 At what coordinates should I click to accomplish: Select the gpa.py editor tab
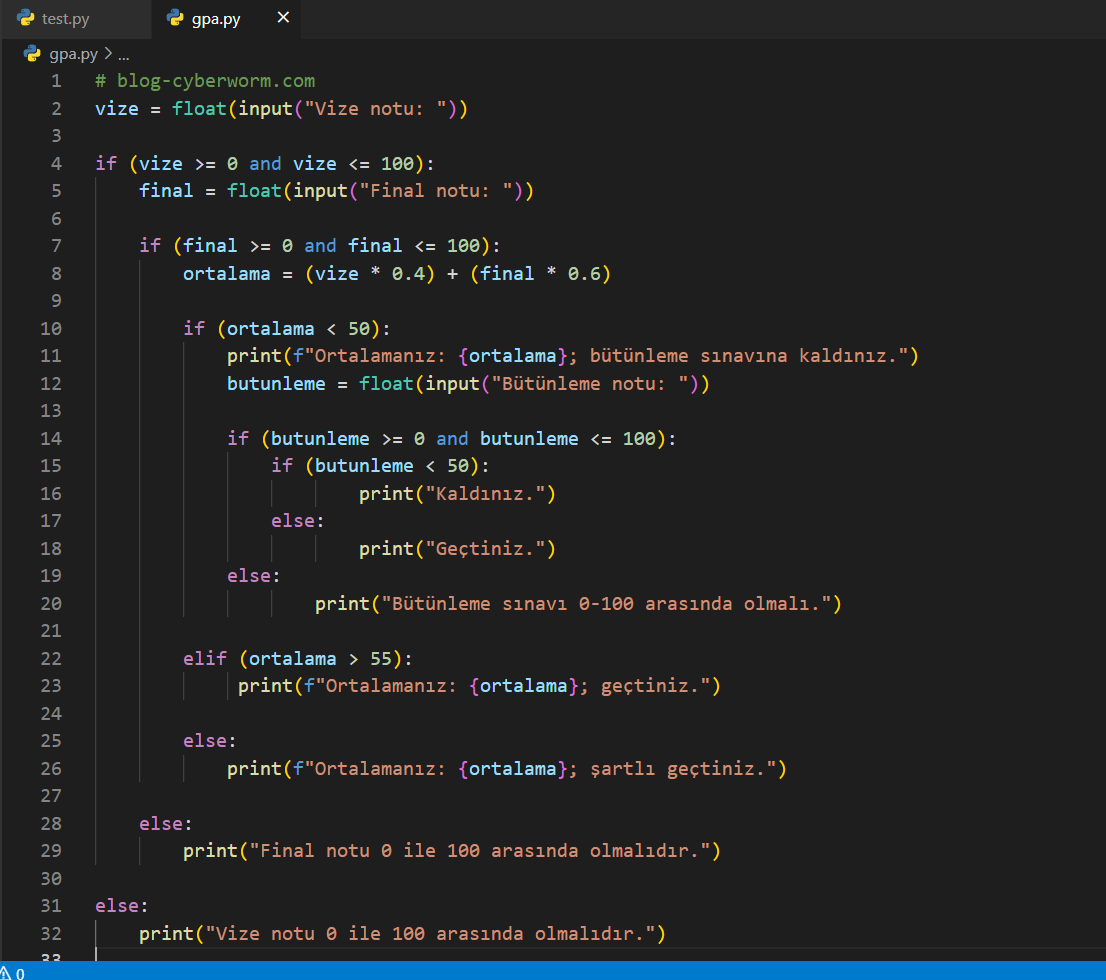pos(215,19)
